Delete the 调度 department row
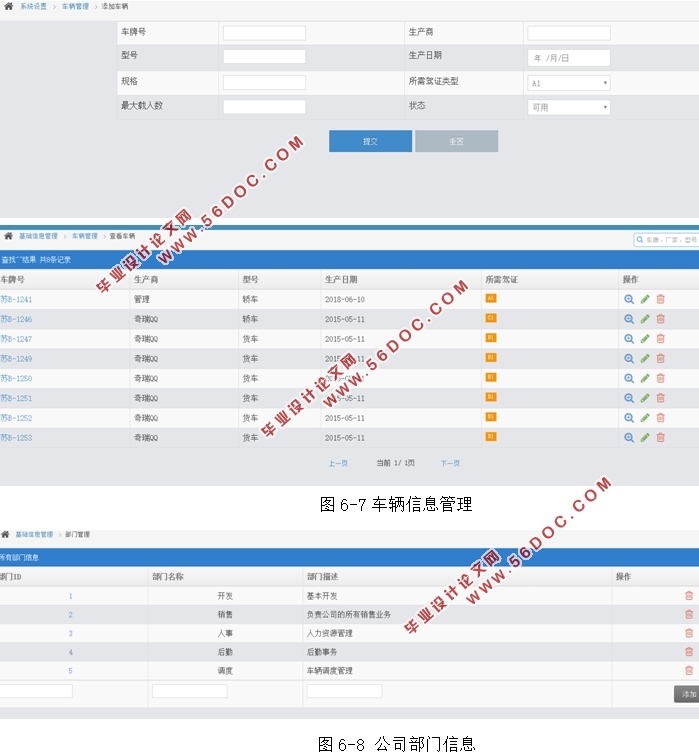The image size is (699, 756). coord(689,671)
